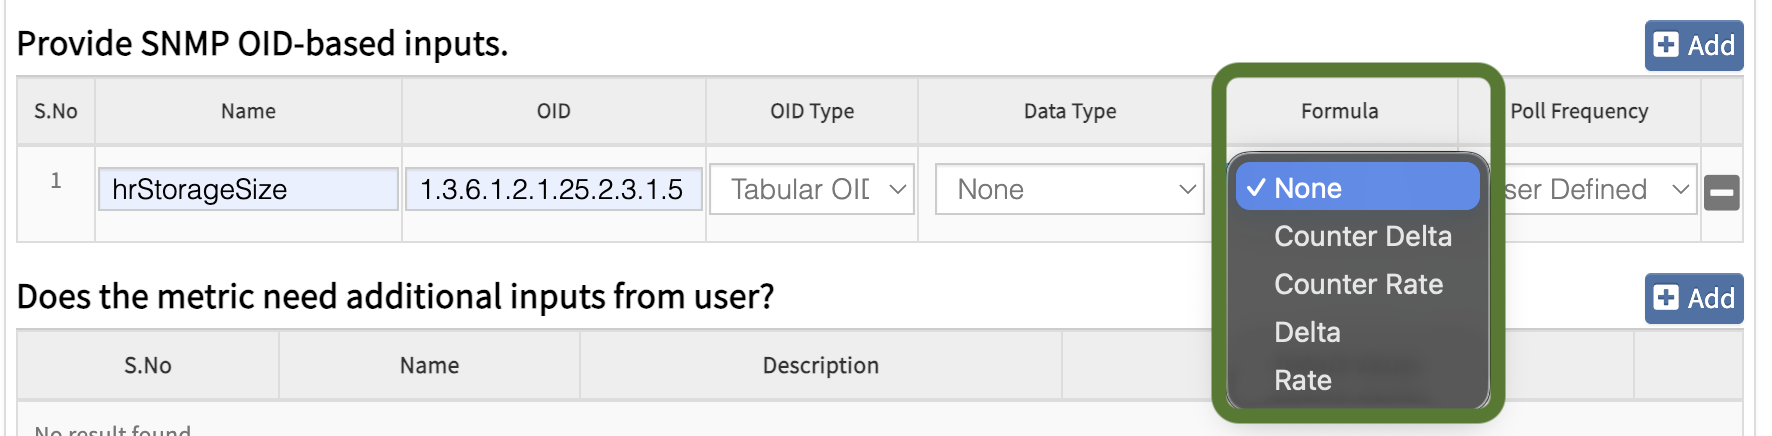Choose Counter Delta formula option

pyautogui.click(x=1362, y=236)
